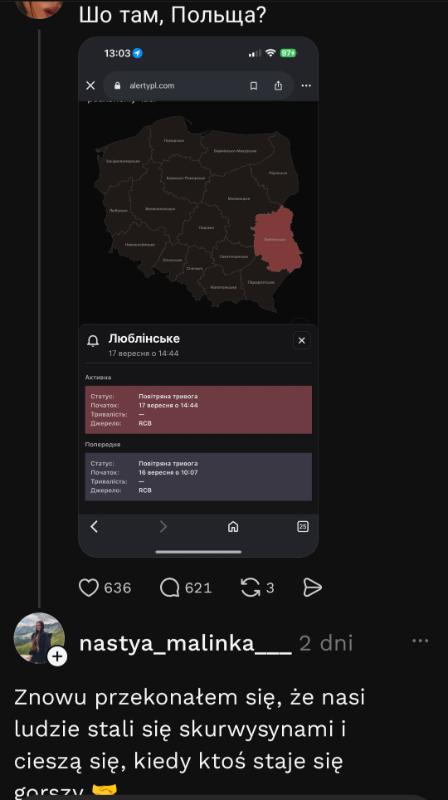448x800 pixels.
Task: Share the post with the paper-plane icon
Action: [x=312, y=588]
